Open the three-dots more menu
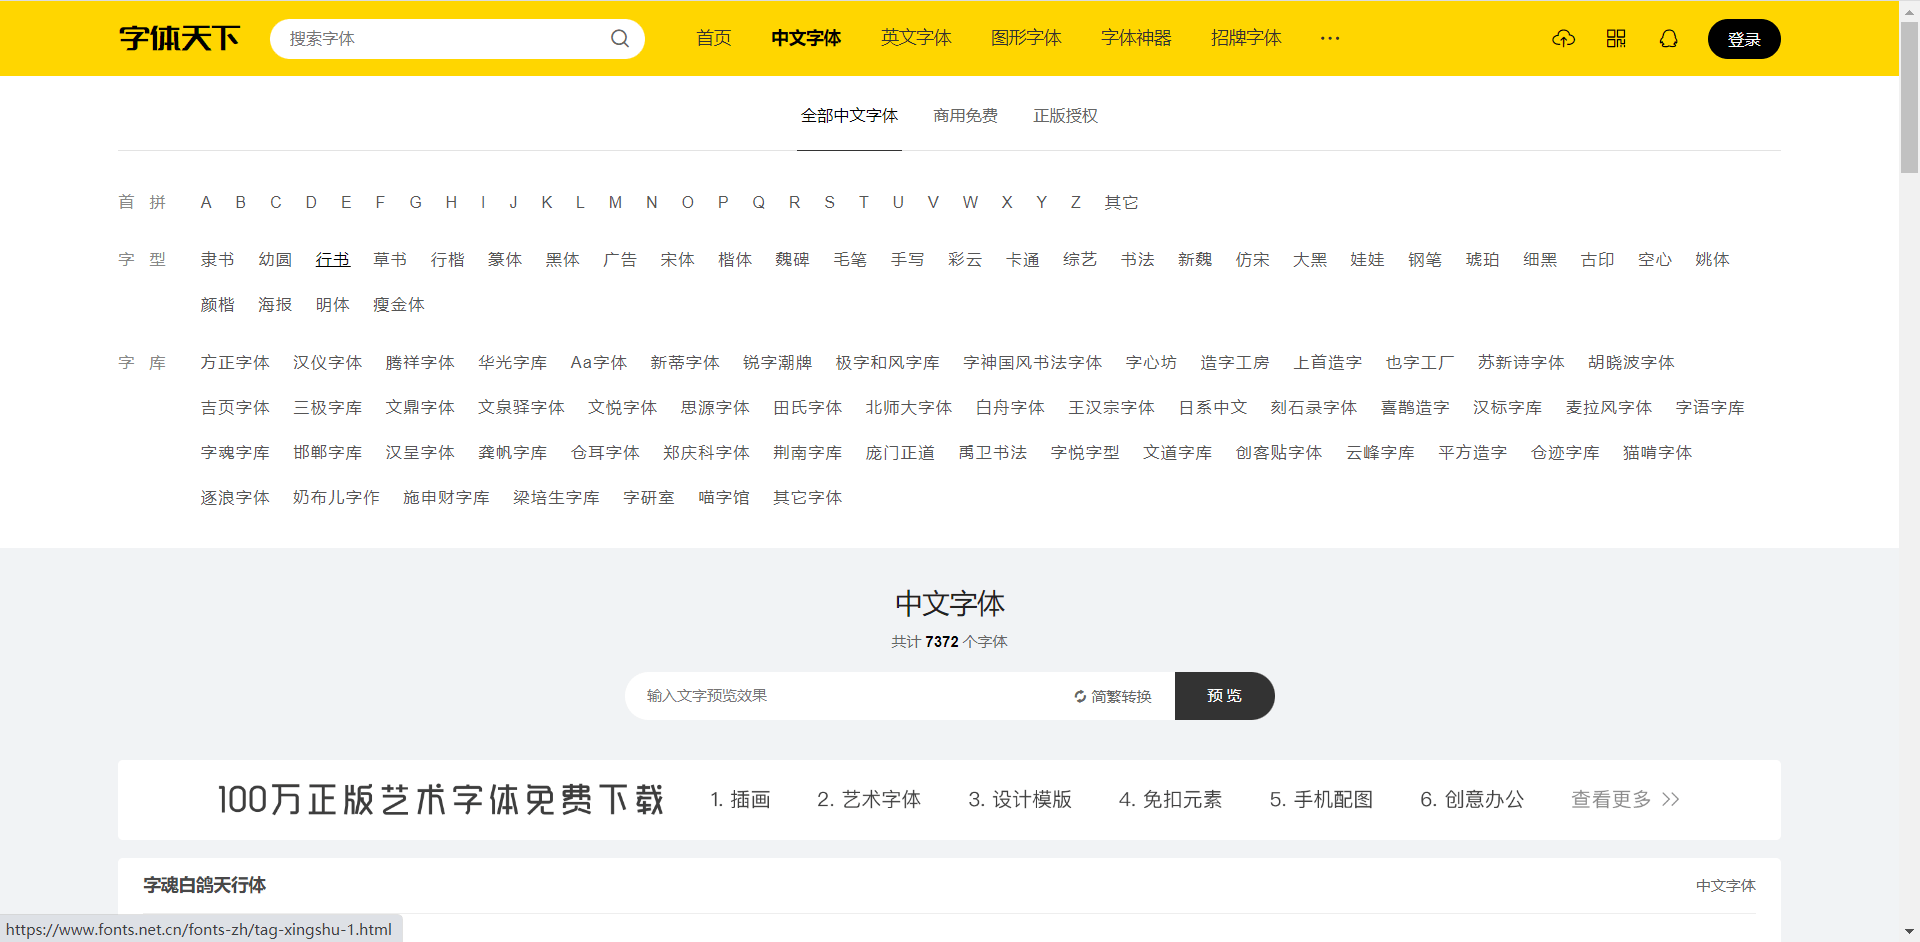Image resolution: width=1920 pixels, height=942 pixels. (x=1329, y=38)
